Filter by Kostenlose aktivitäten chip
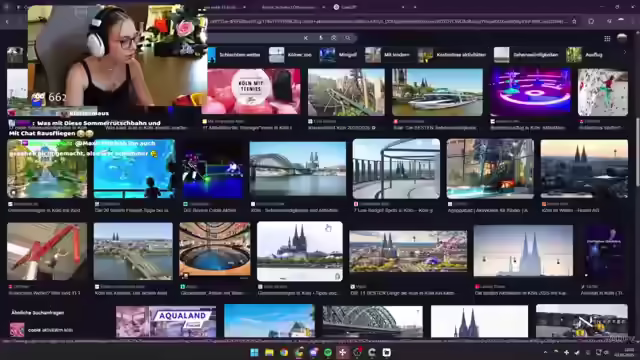The image size is (640, 360). 452,55
